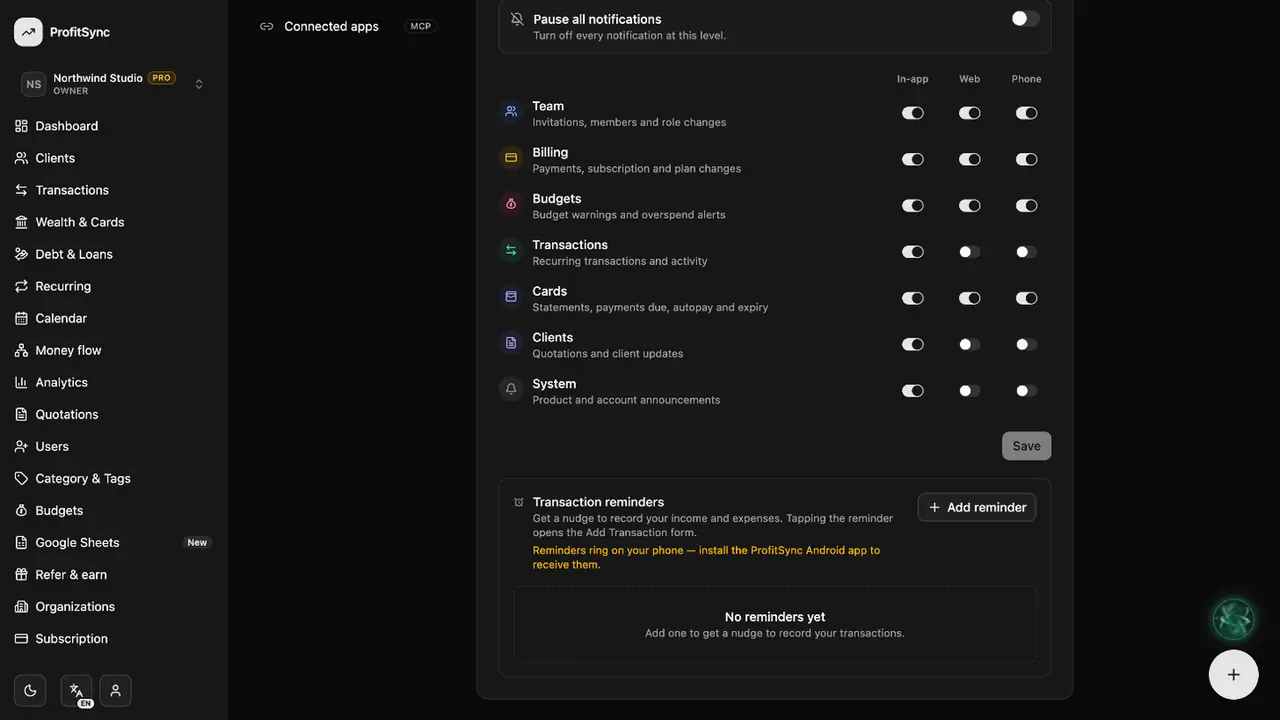Image resolution: width=1280 pixels, height=720 pixels.
Task: Open the Dashboard icon in sidebar
Action: pyautogui.click(x=21, y=126)
